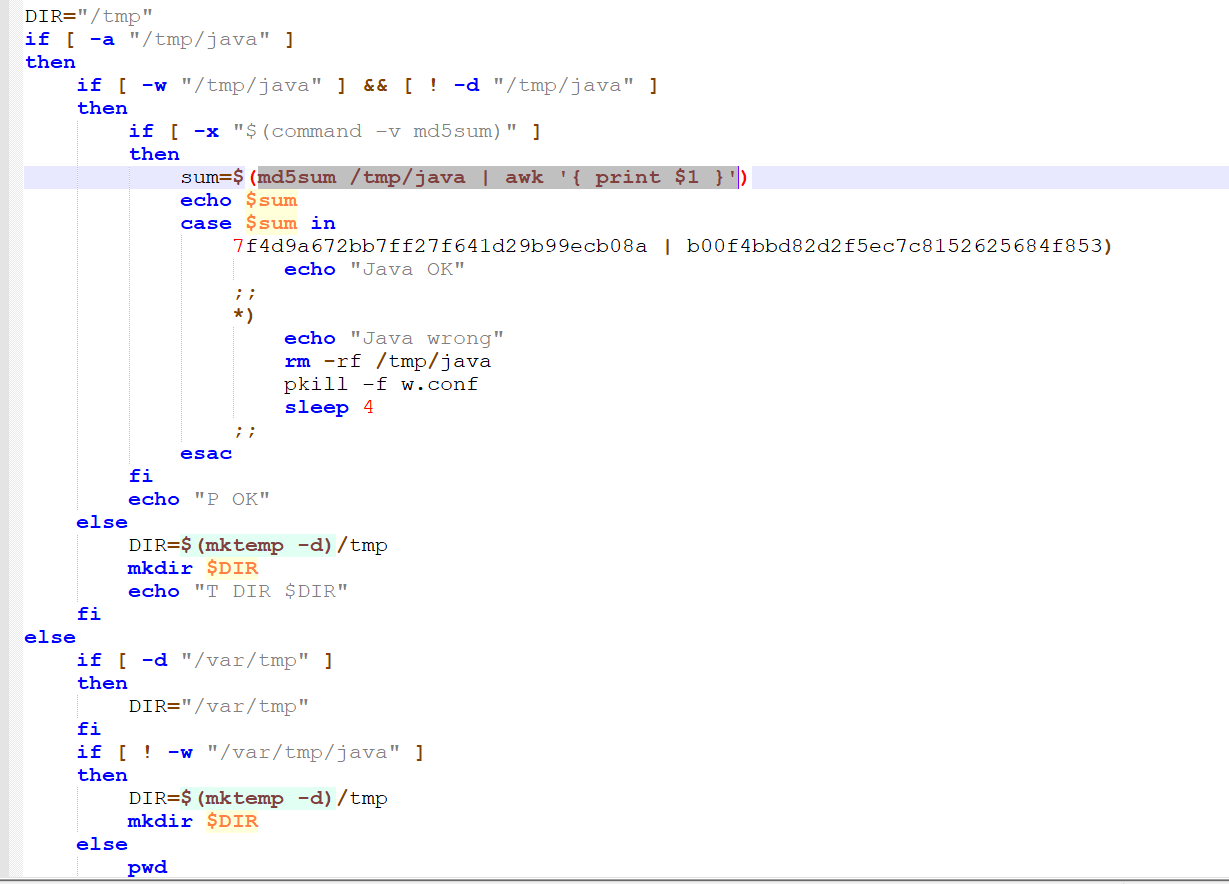Click the hash starting with 7f4d9a
1229x884 pixels.
click(440, 246)
